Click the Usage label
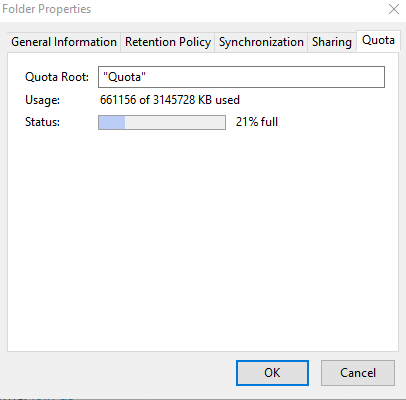 [x=42, y=100]
